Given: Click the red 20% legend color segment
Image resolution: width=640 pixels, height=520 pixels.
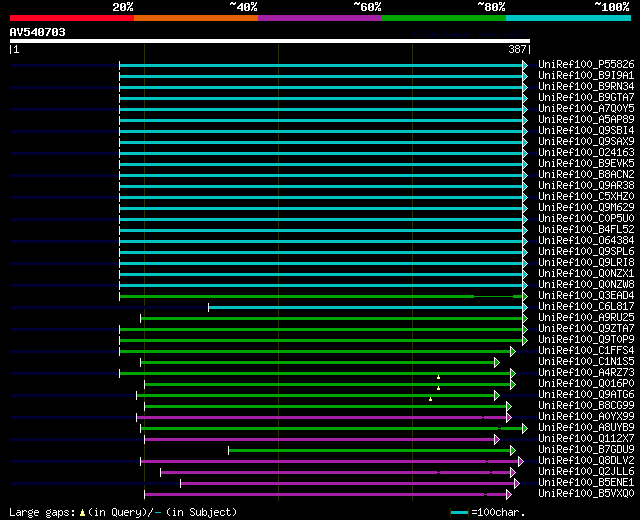Looking at the screenshot, I should [72, 18].
